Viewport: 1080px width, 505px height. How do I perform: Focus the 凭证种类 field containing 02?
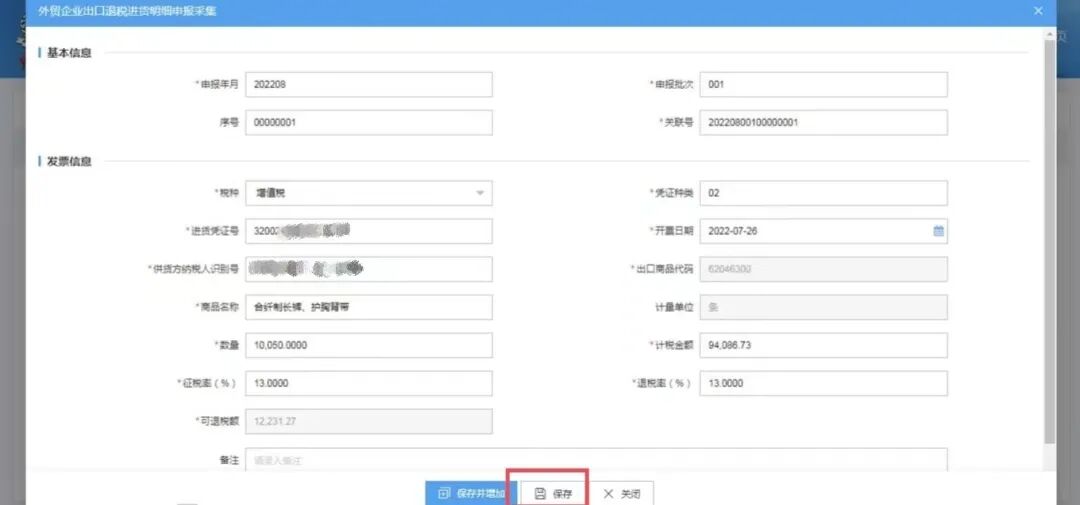click(824, 193)
